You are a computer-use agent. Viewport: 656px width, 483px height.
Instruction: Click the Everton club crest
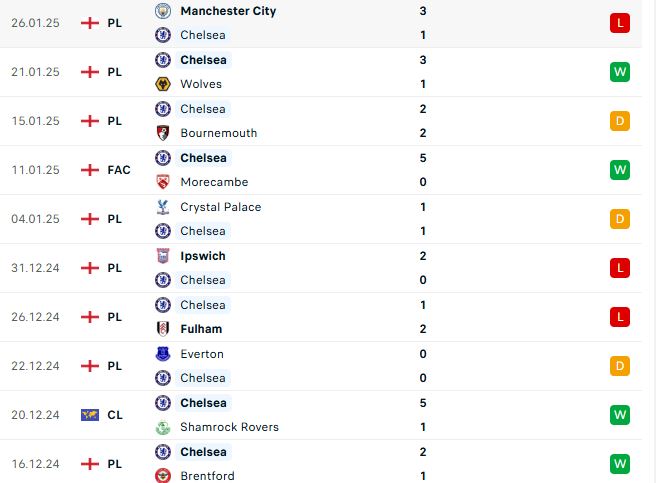pos(163,354)
